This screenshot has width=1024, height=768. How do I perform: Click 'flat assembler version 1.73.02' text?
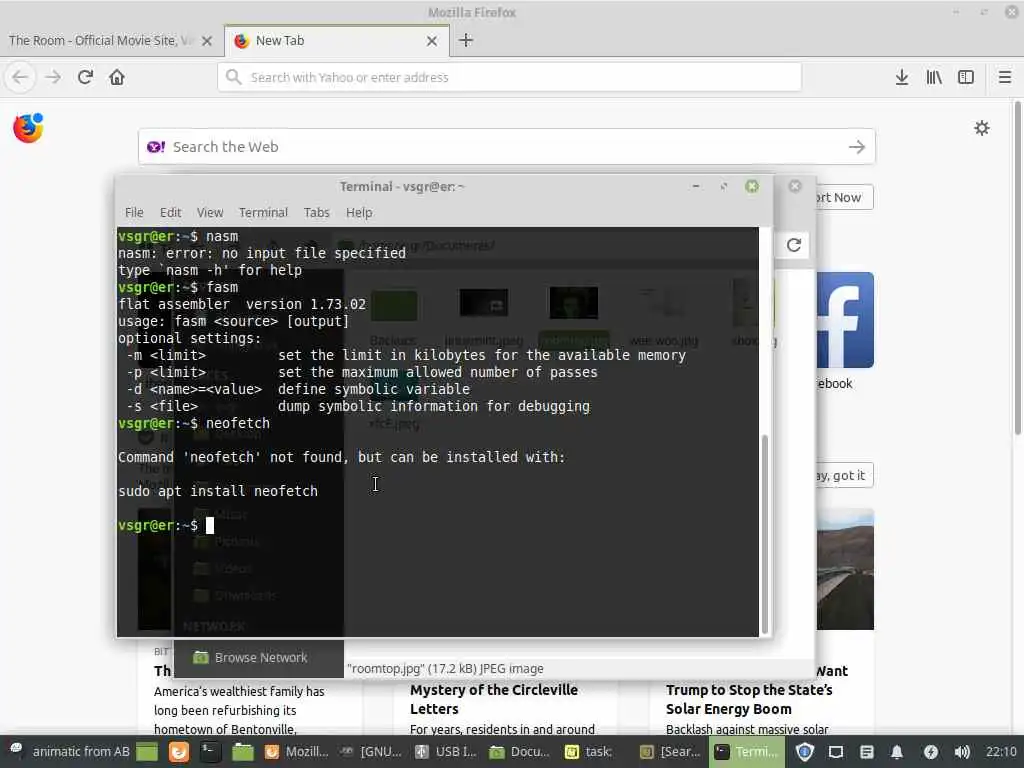click(x=242, y=304)
